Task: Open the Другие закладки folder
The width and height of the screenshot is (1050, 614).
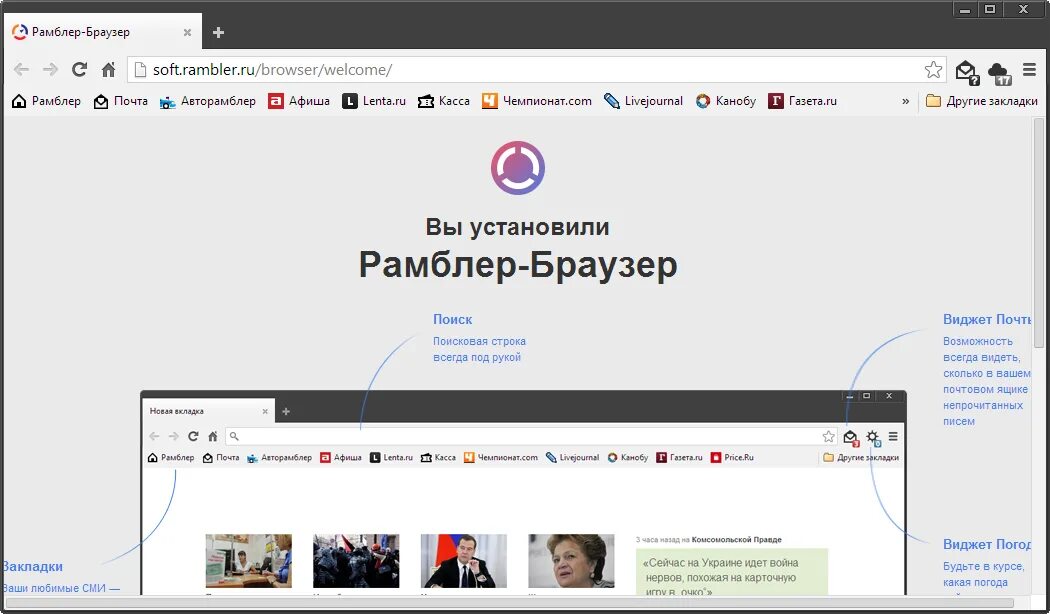Action: [982, 101]
